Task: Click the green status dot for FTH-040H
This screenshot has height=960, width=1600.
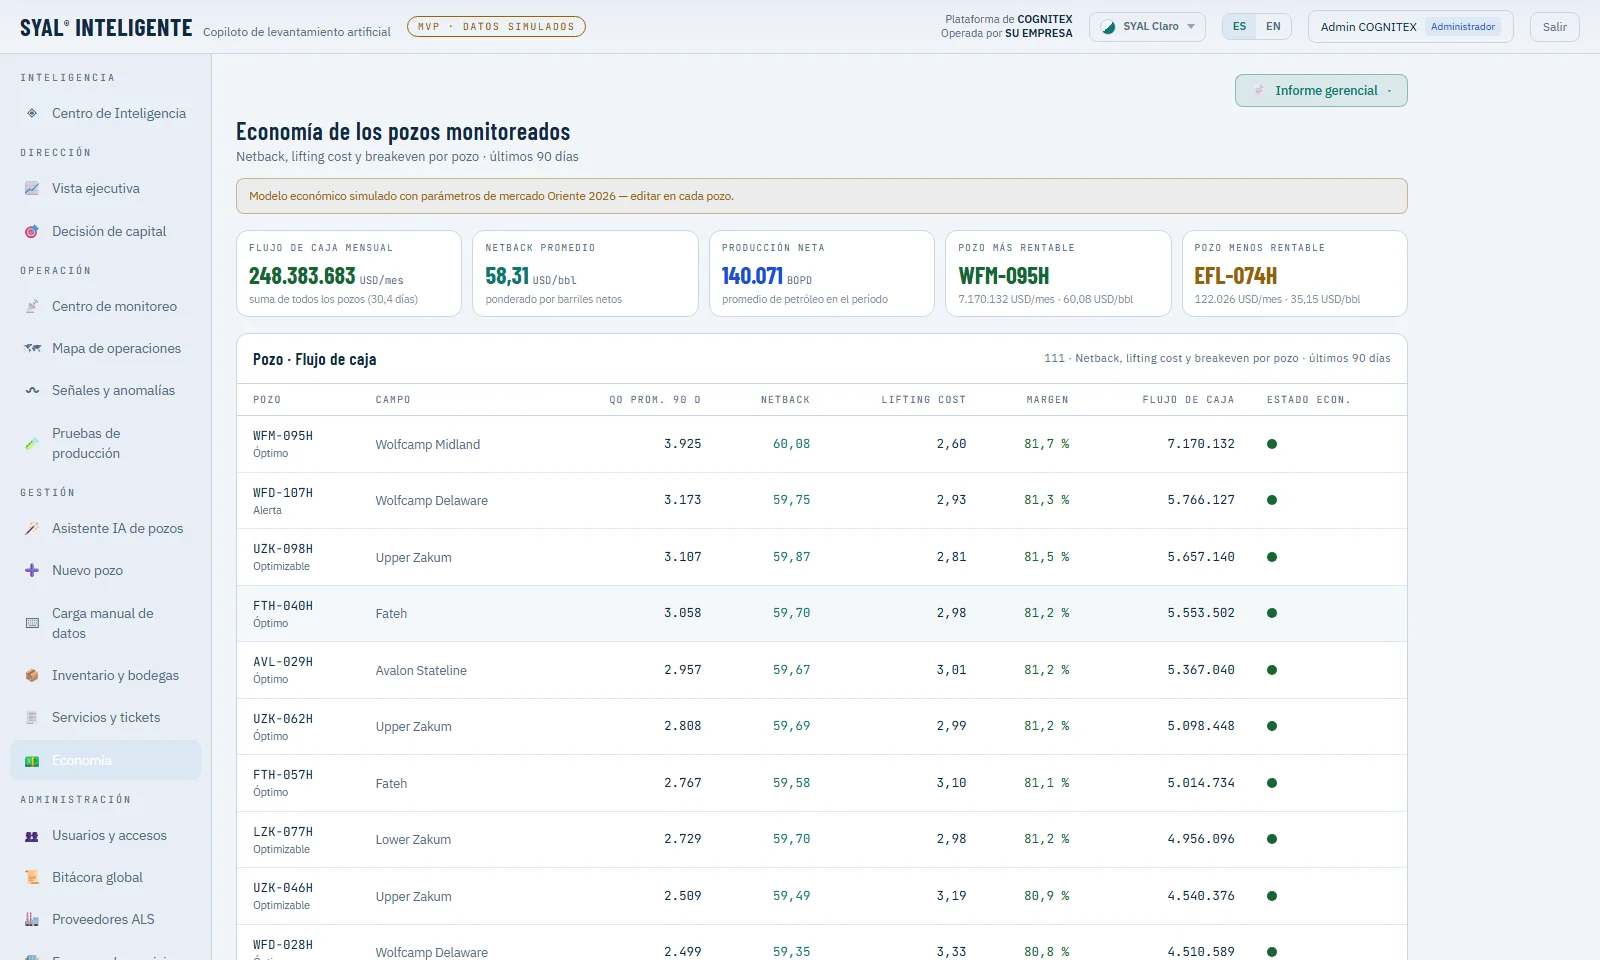Action: pos(1272,613)
